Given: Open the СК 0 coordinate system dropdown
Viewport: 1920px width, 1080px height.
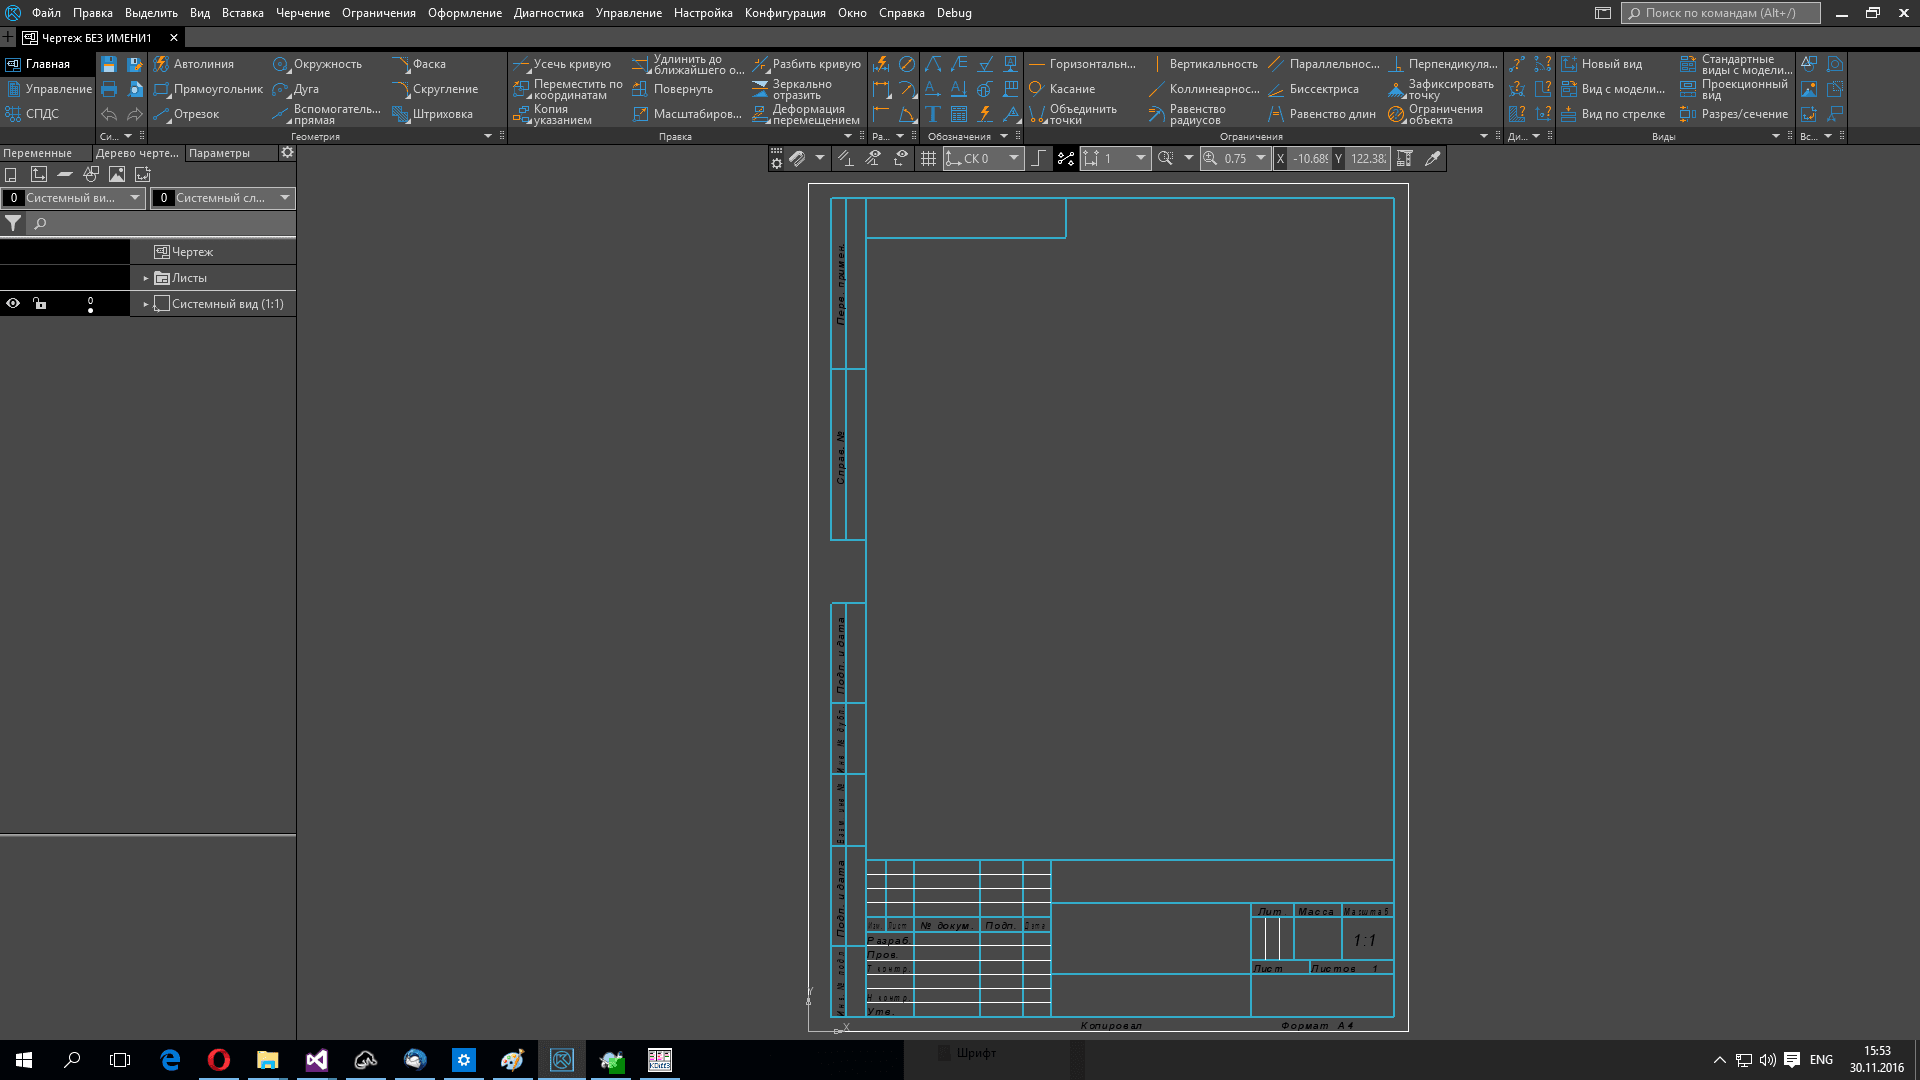Looking at the screenshot, I should (1013, 158).
